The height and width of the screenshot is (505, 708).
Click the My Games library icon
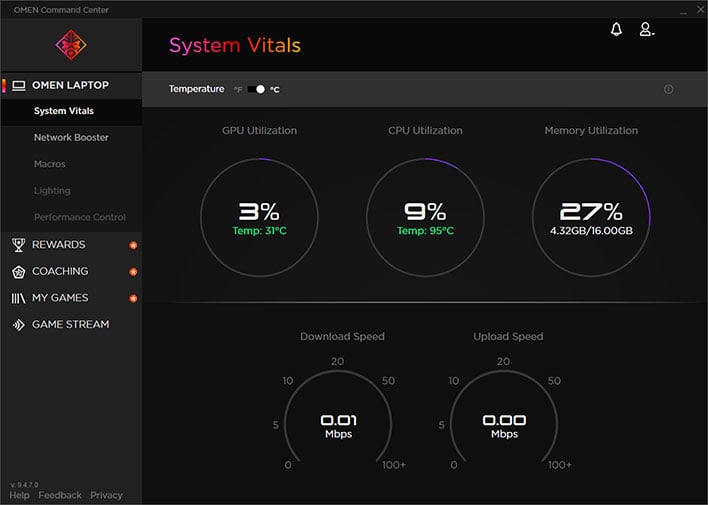coord(19,299)
